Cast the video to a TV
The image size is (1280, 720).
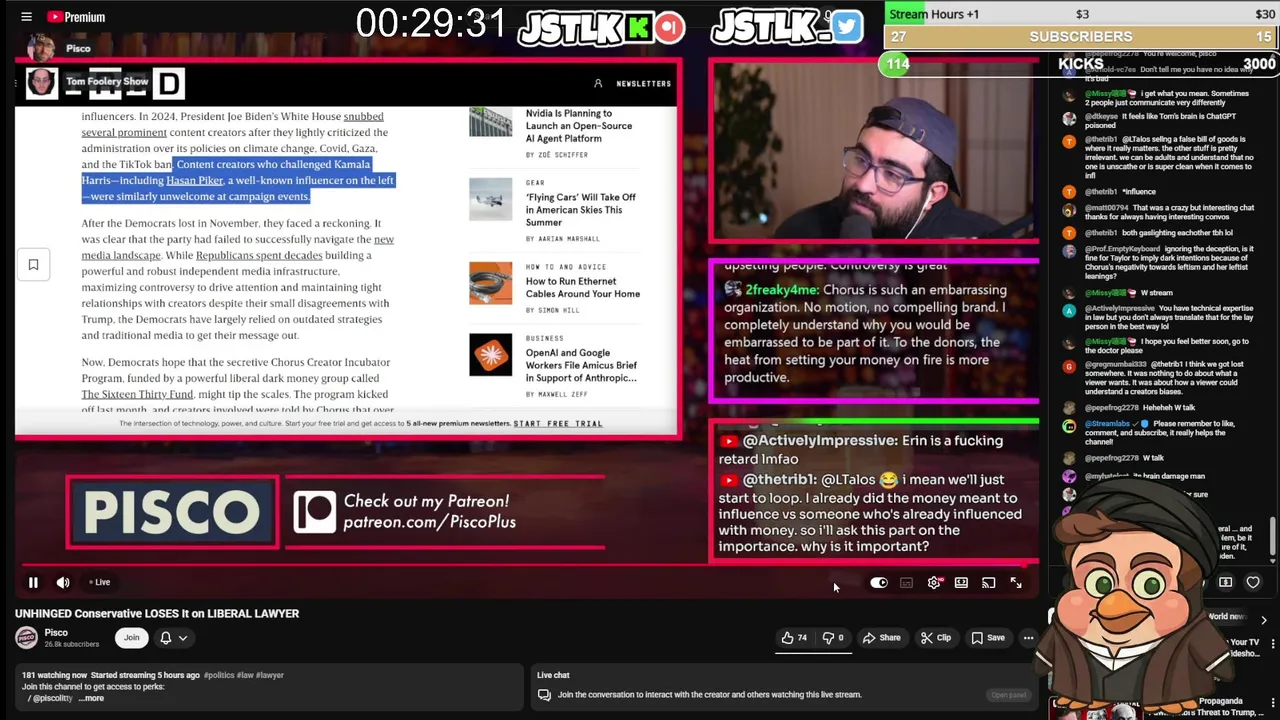click(x=988, y=582)
